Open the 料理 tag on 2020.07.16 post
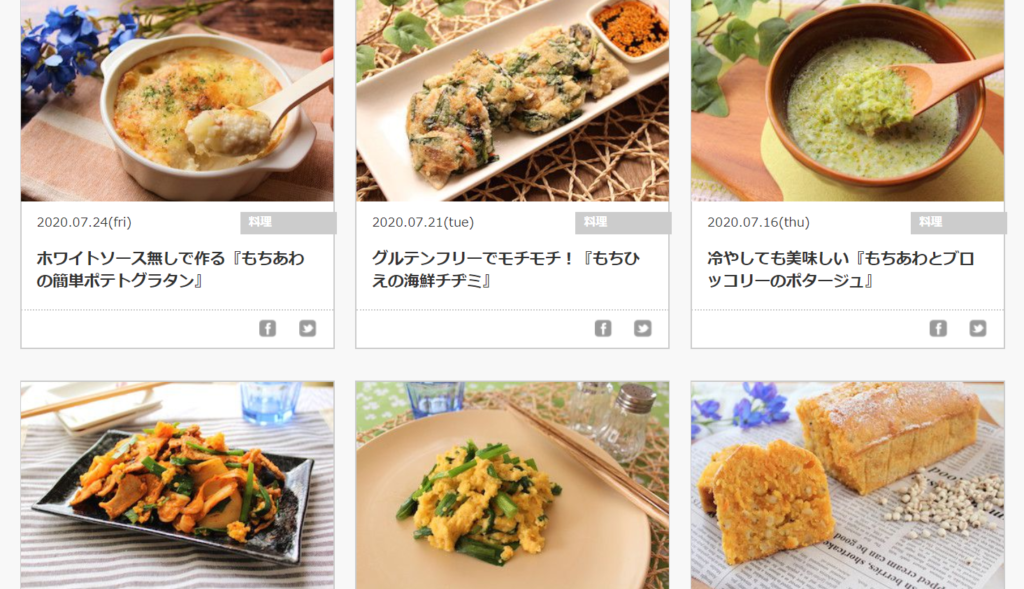The image size is (1024, 589). [x=959, y=223]
